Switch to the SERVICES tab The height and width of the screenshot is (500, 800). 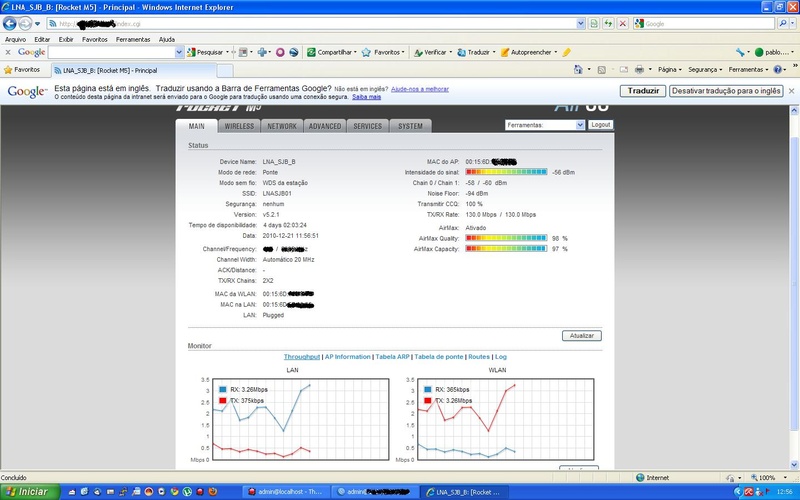click(x=368, y=126)
